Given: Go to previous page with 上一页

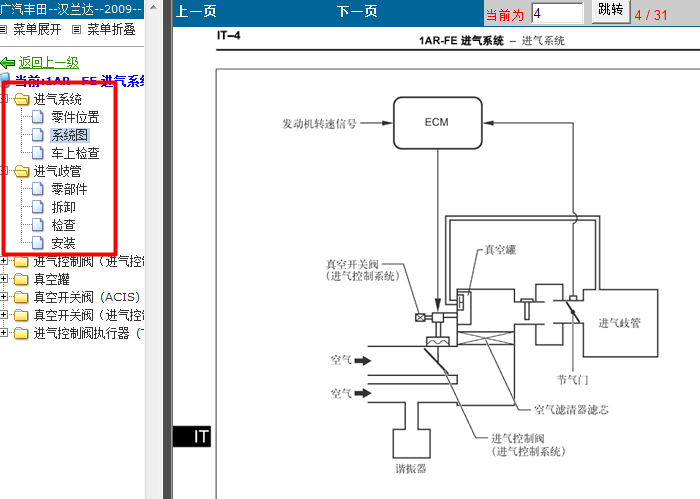Looking at the screenshot, I should coord(196,11).
